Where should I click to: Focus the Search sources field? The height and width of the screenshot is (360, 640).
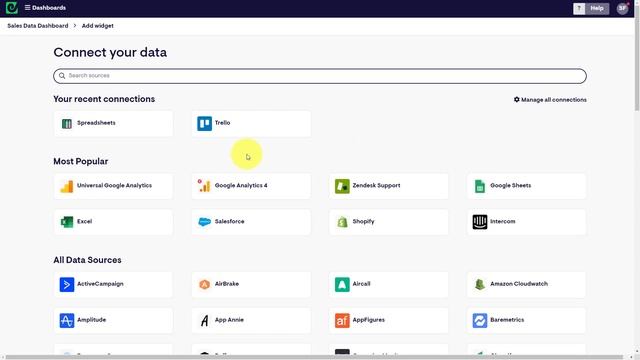[320, 76]
